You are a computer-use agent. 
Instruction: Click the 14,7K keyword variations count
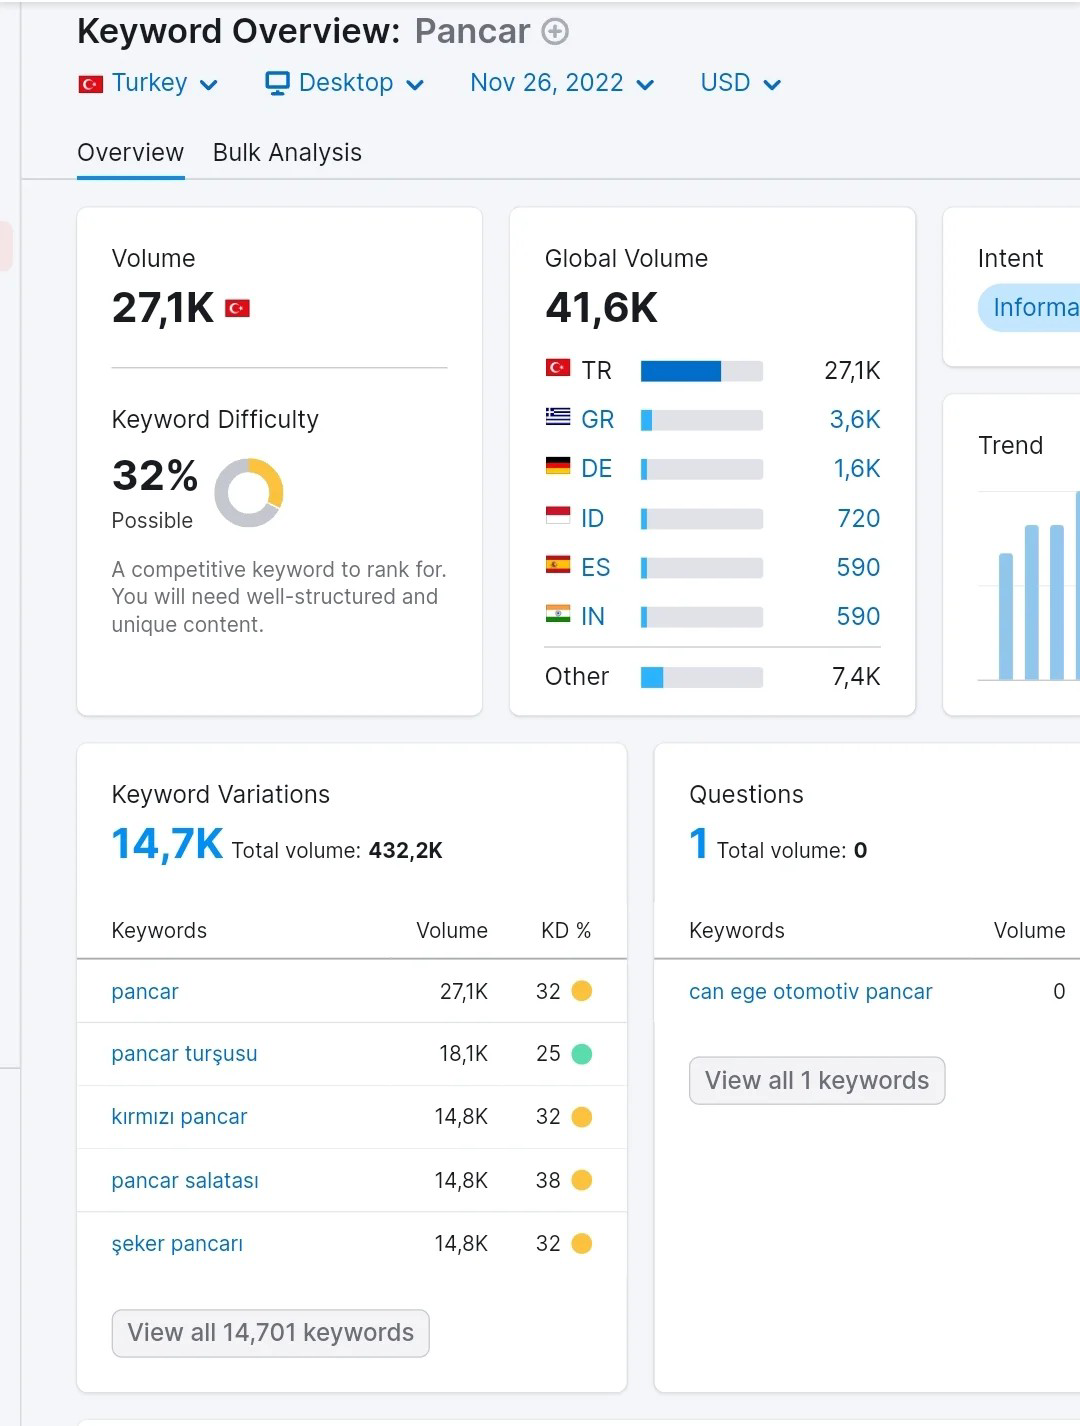coord(167,845)
